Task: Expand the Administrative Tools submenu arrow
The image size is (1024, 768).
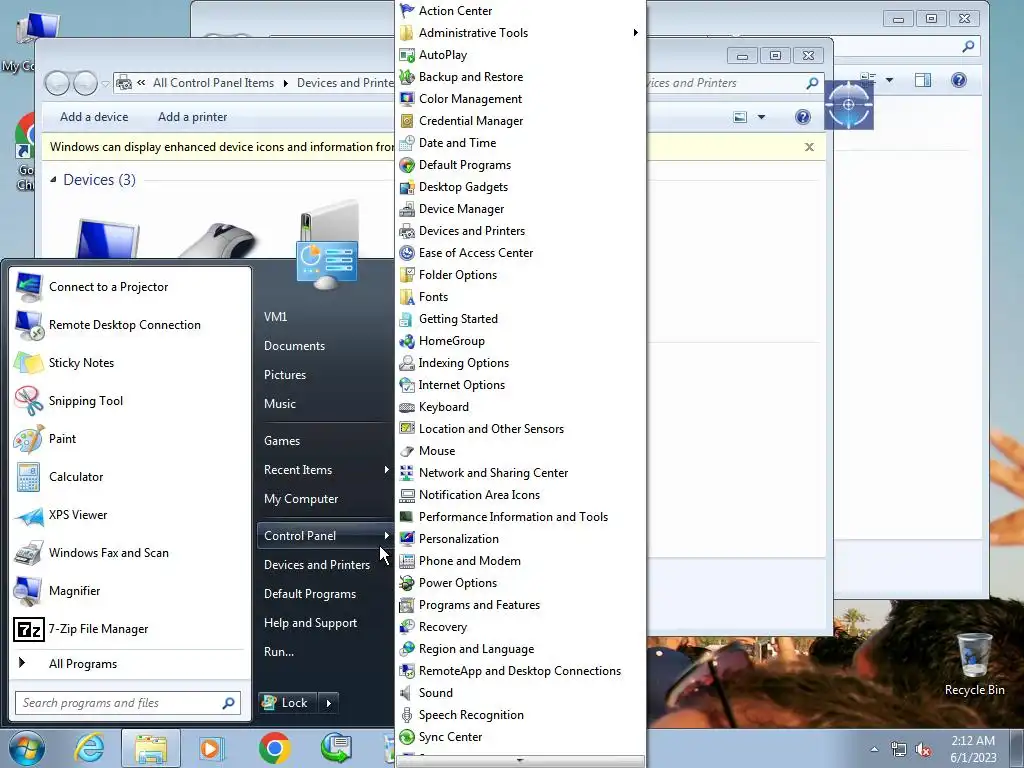Action: (x=635, y=33)
